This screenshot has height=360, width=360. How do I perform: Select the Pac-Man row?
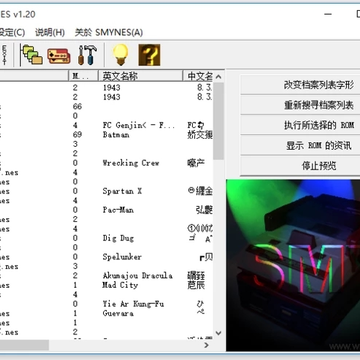pyautogui.click(x=107, y=210)
